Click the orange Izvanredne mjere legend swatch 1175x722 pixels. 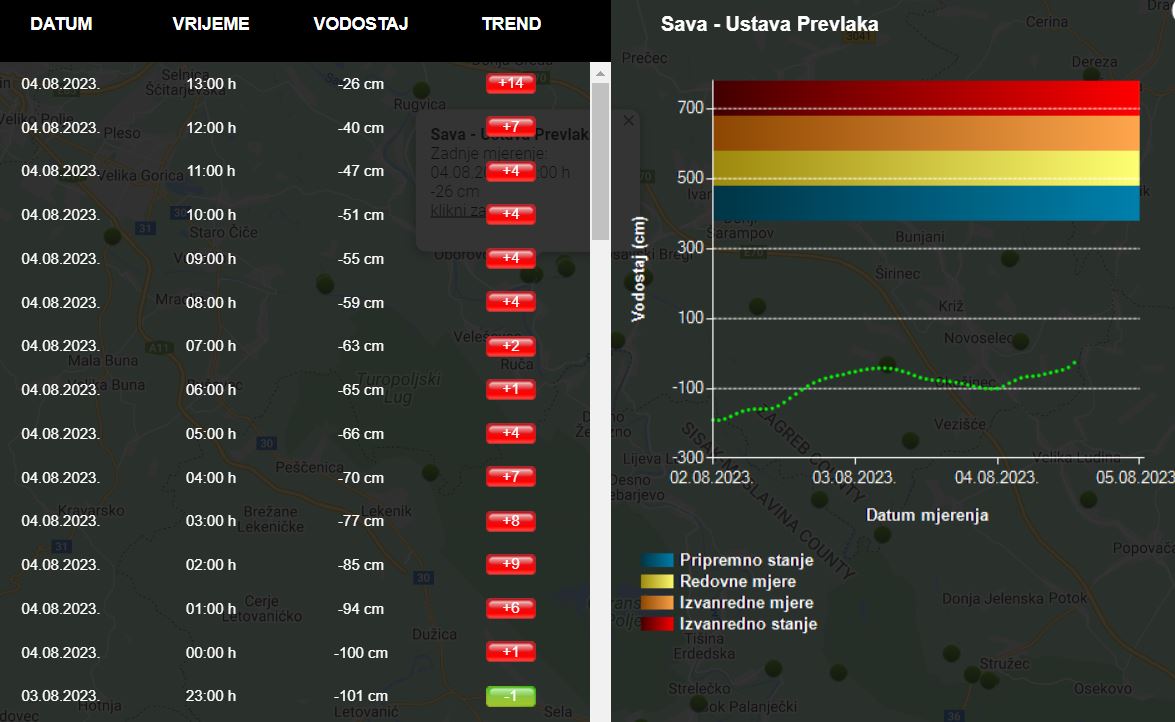(657, 603)
